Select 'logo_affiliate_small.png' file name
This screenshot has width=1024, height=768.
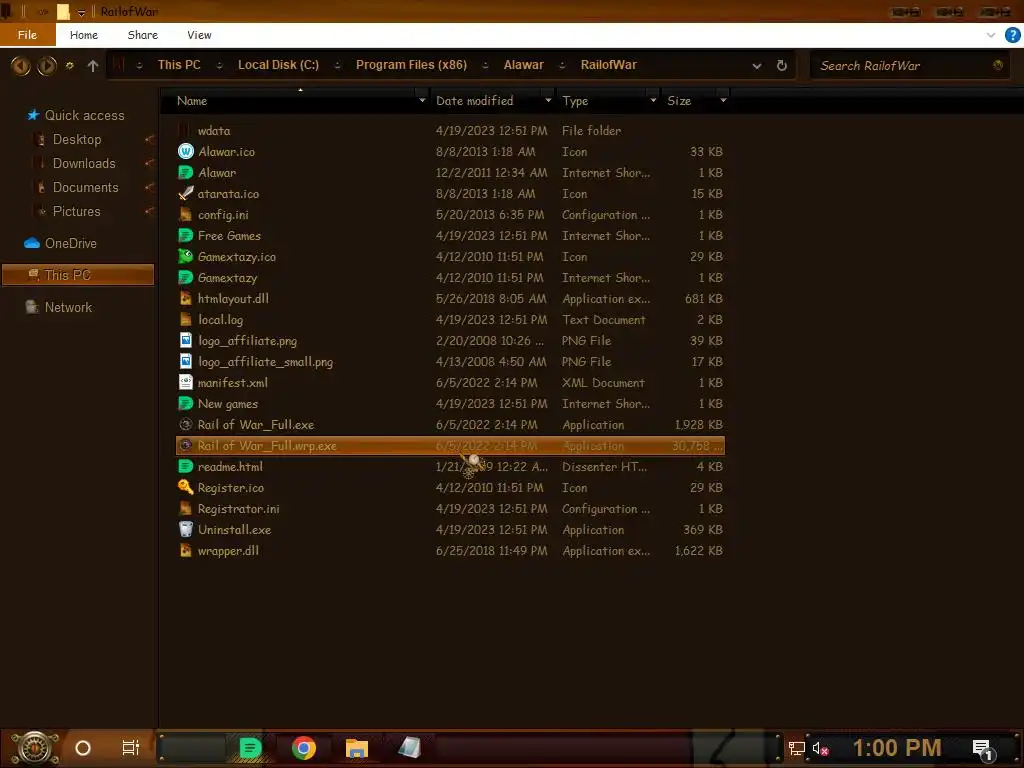pos(265,362)
